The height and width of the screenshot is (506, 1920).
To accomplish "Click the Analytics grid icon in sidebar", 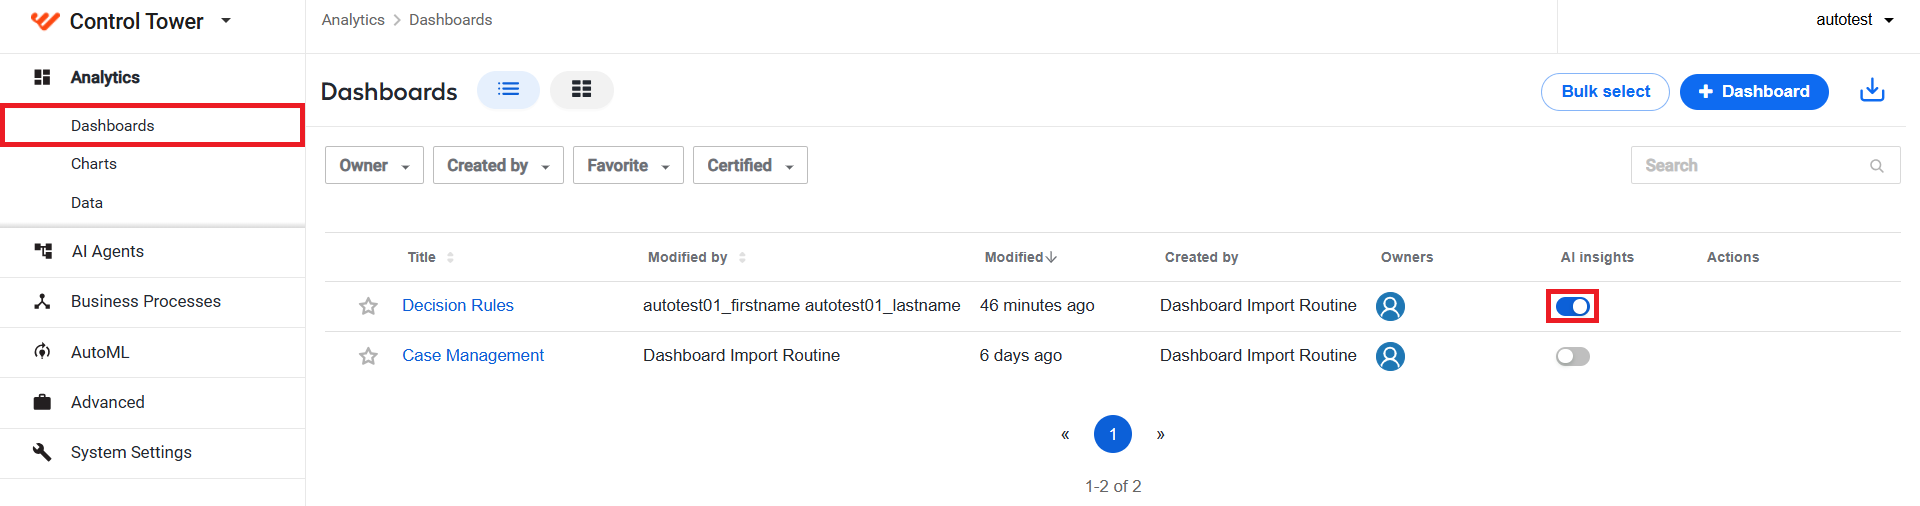I will pyautogui.click(x=42, y=77).
